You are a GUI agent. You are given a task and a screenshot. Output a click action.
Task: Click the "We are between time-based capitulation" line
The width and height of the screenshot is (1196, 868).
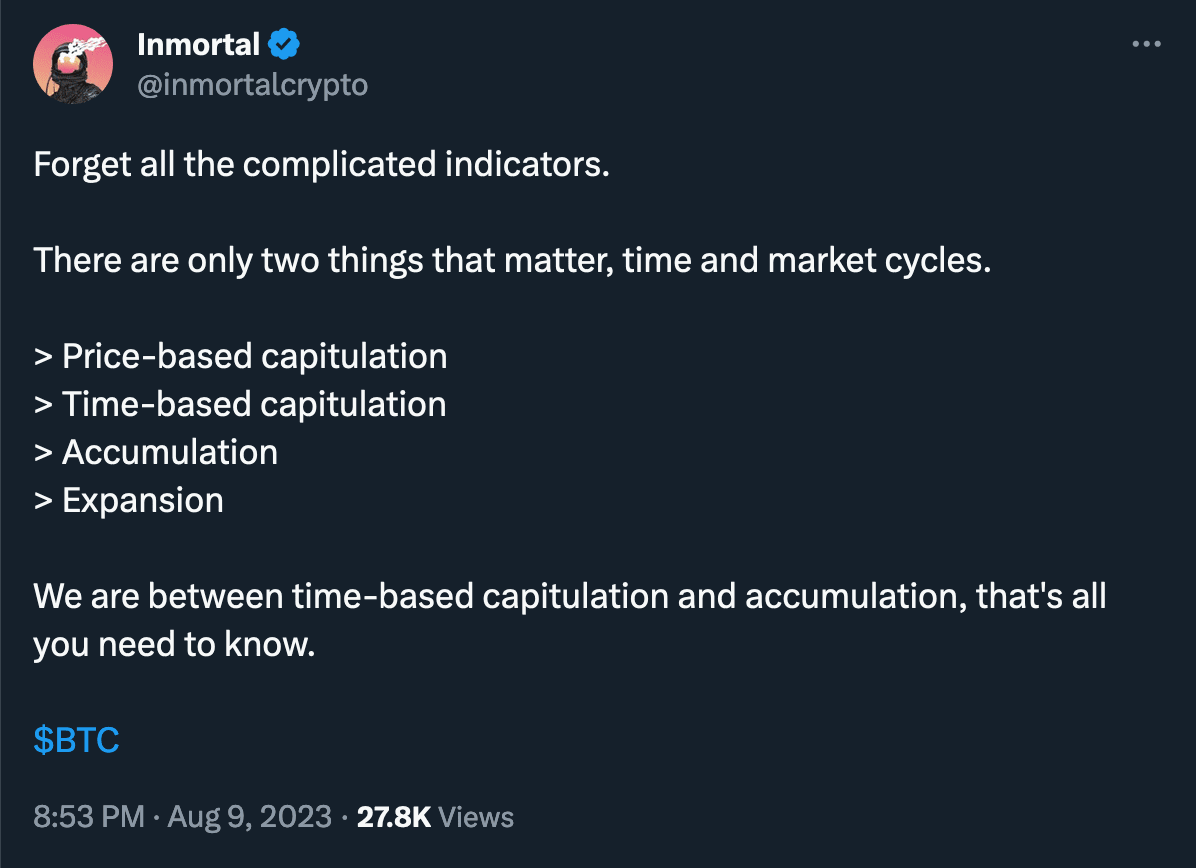[400, 596]
